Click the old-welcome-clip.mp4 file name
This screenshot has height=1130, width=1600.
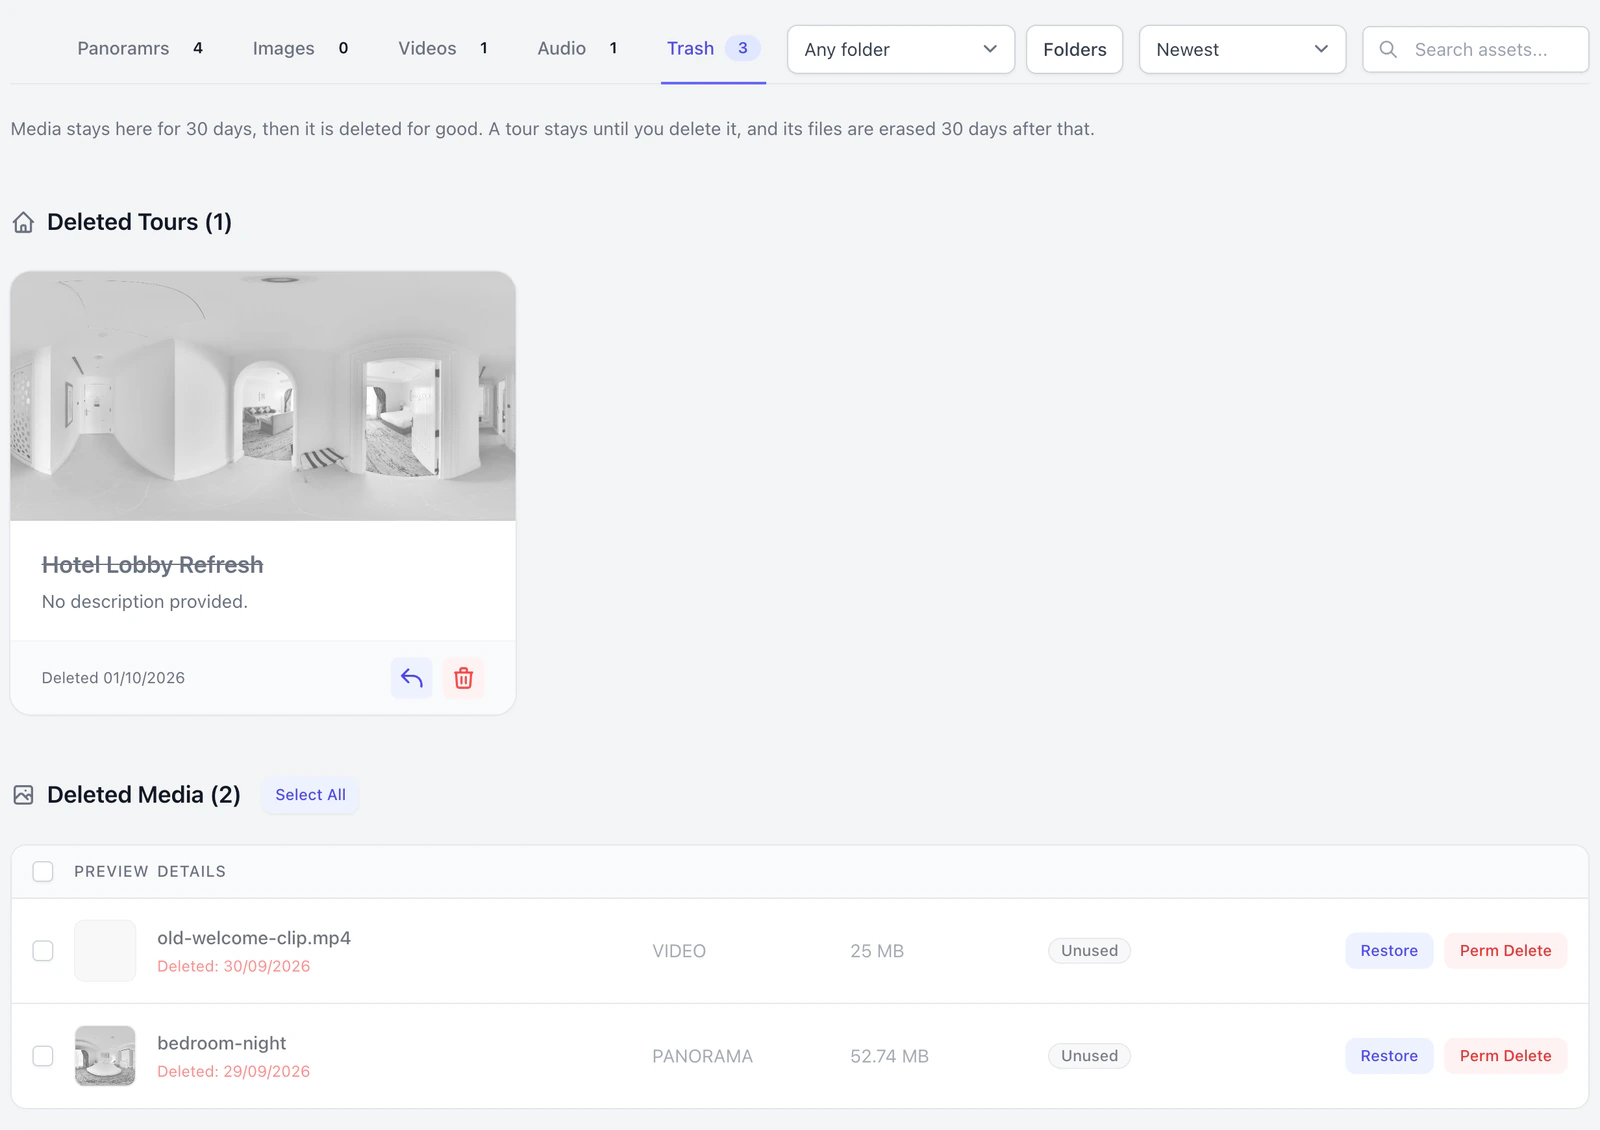tap(254, 938)
